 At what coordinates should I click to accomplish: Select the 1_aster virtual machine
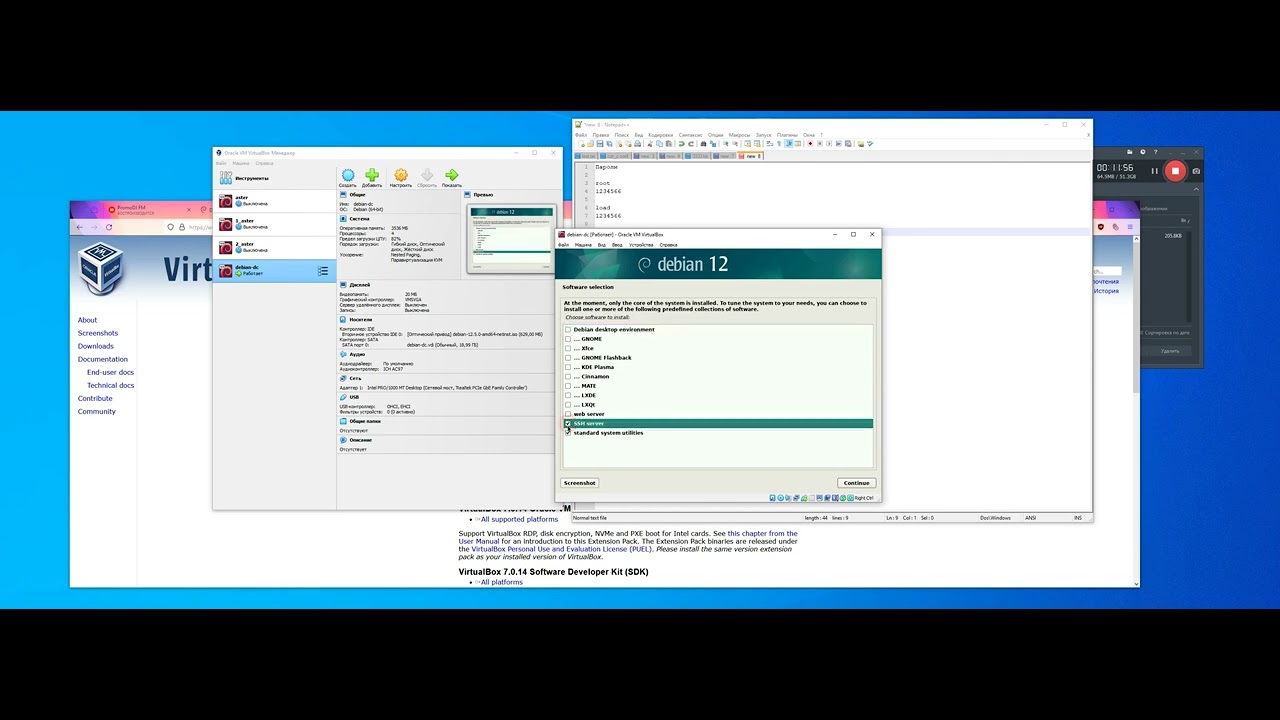point(274,224)
